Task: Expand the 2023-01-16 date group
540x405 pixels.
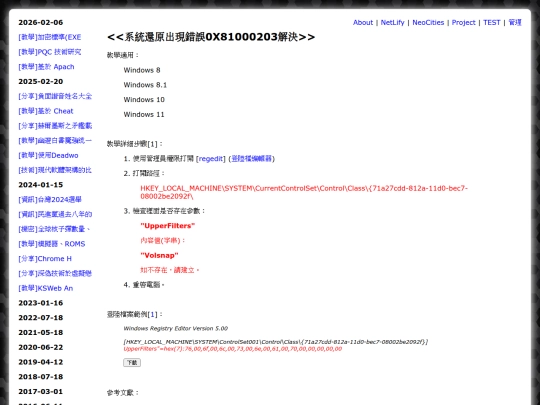Action: [41, 303]
